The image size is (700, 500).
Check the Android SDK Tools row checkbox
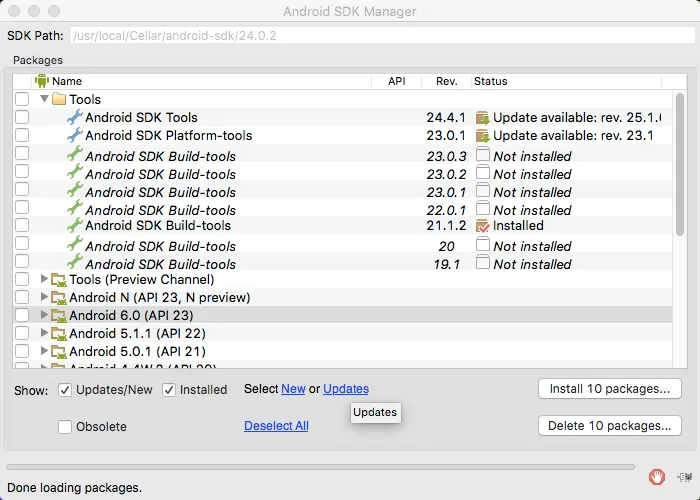pyautogui.click(x=22, y=117)
